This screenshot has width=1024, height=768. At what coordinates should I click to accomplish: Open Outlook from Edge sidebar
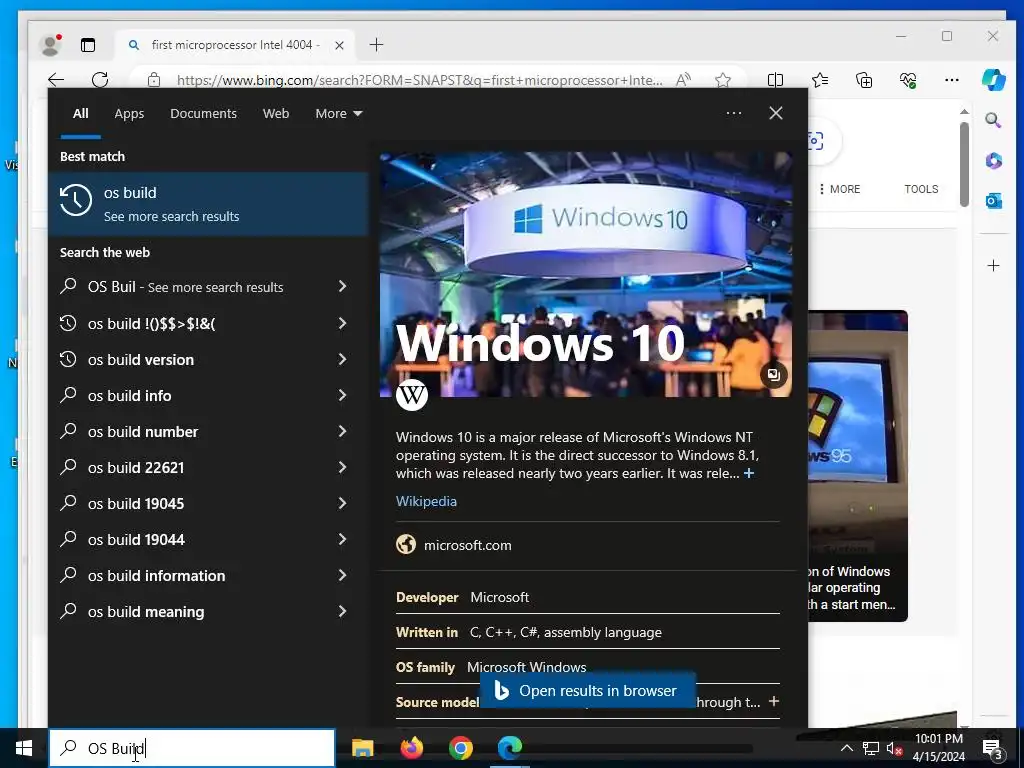pyautogui.click(x=993, y=200)
